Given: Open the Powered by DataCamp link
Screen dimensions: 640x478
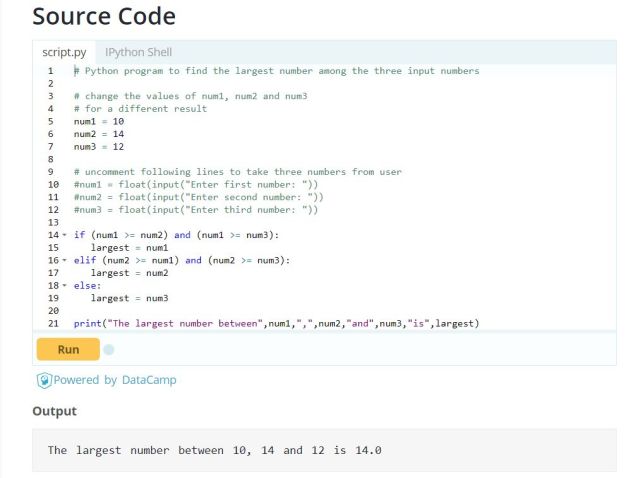Looking at the screenshot, I should point(114,380).
